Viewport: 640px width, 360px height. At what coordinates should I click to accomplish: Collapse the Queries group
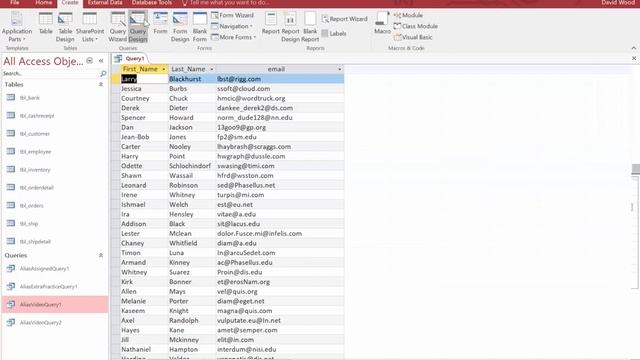pos(101,255)
